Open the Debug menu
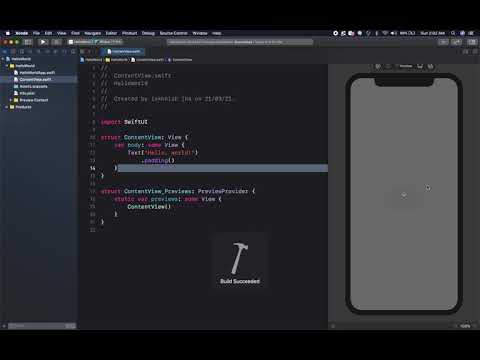Image resolution: width=480 pixels, height=360 pixels. [148, 33]
